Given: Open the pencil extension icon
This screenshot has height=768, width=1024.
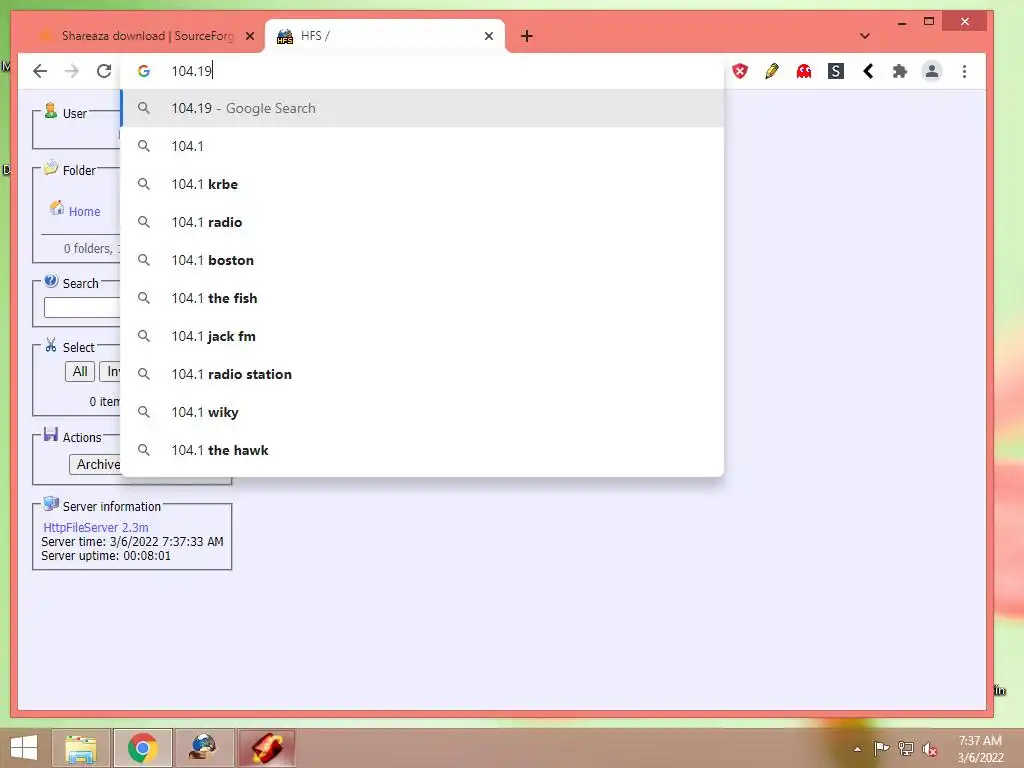Looking at the screenshot, I should (x=772, y=71).
